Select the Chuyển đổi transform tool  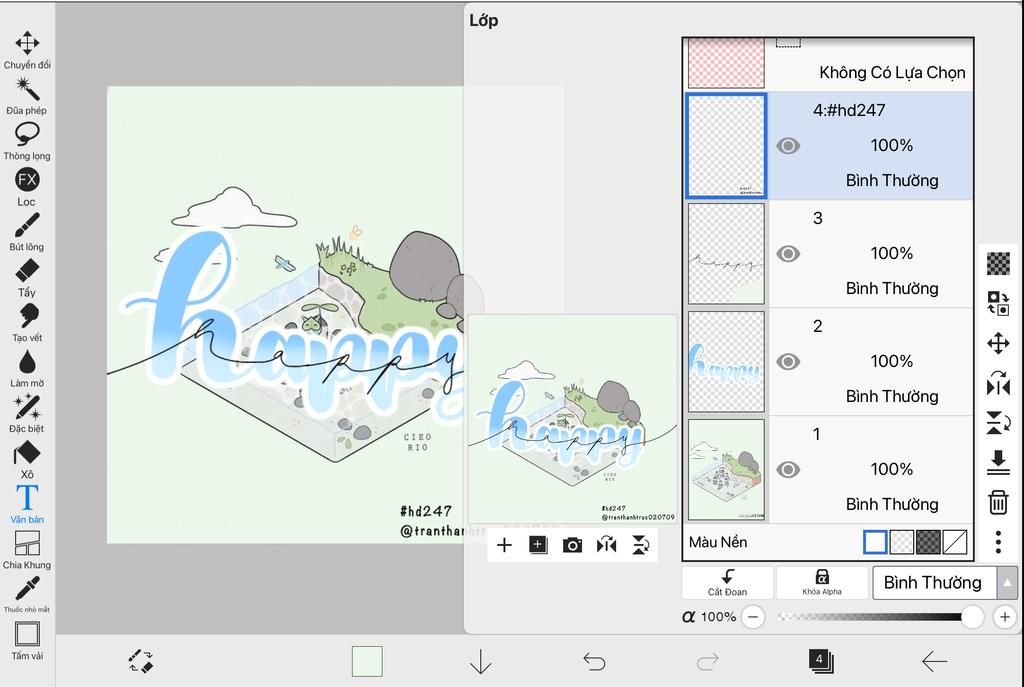coord(27,50)
